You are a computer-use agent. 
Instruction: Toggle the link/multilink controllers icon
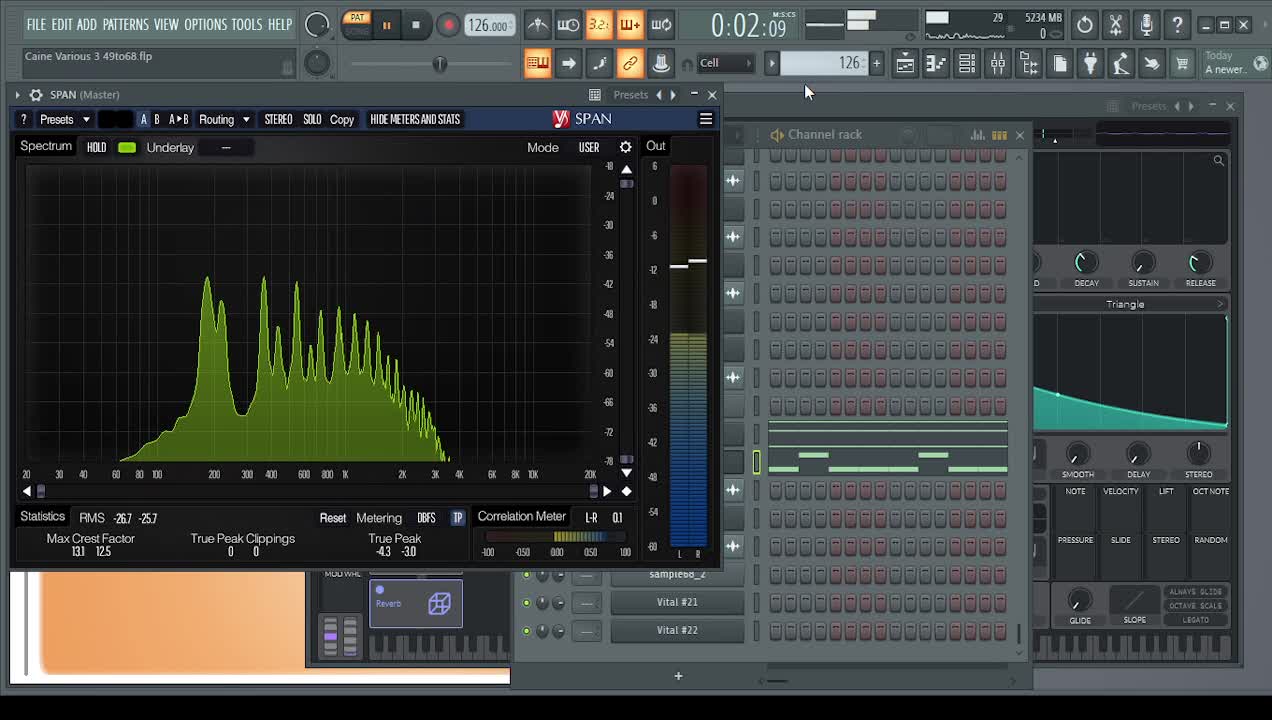pos(630,64)
